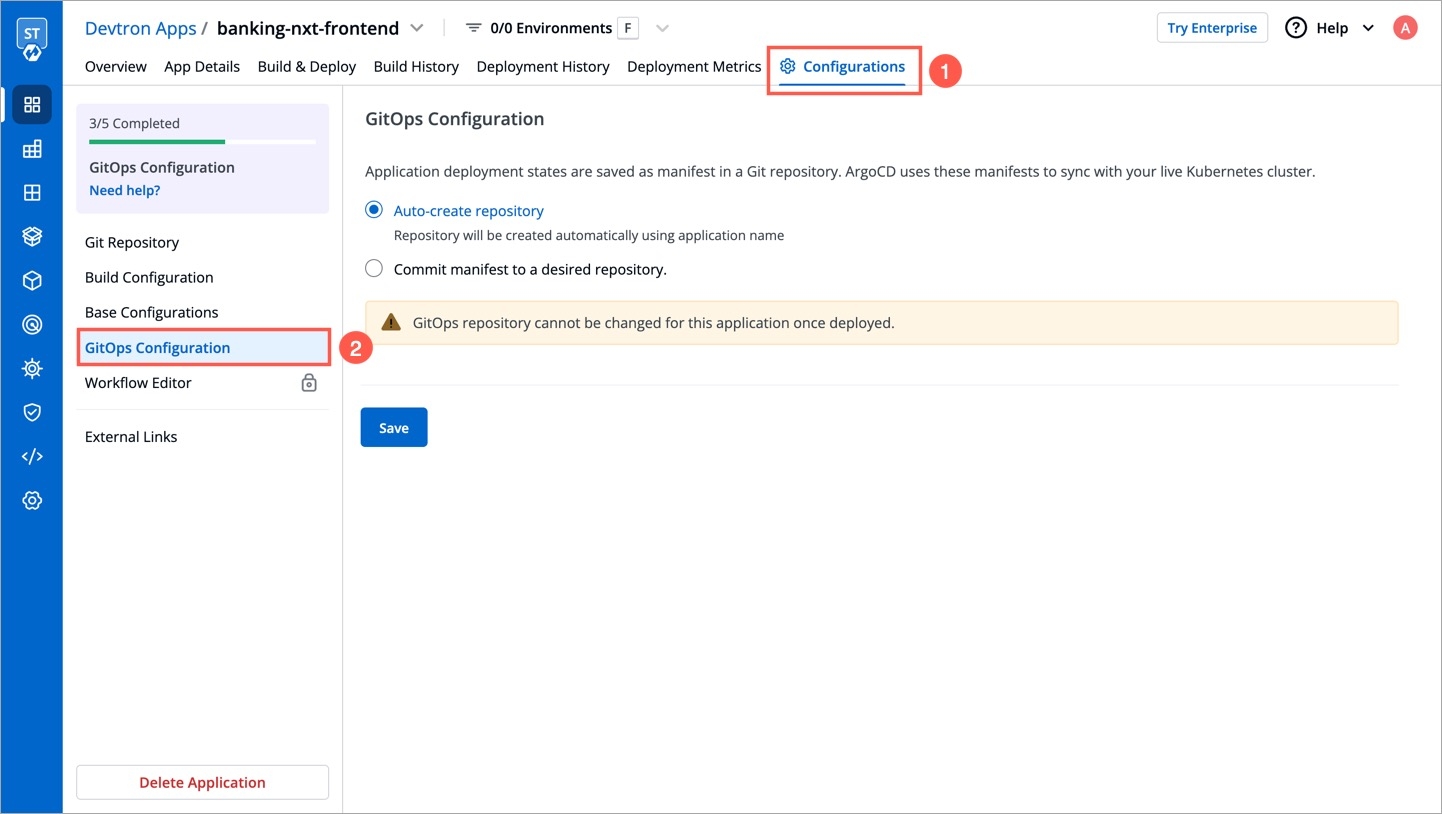Switch to Build & Deploy tab
1442x814 pixels.
[x=306, y=66]
